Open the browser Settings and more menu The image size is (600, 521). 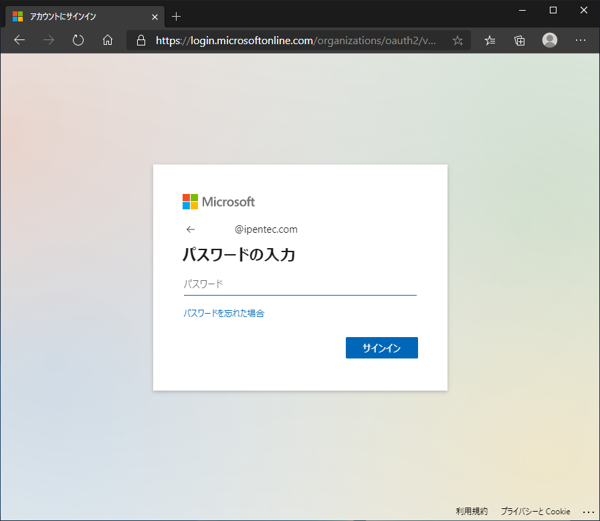coord(580,40)
